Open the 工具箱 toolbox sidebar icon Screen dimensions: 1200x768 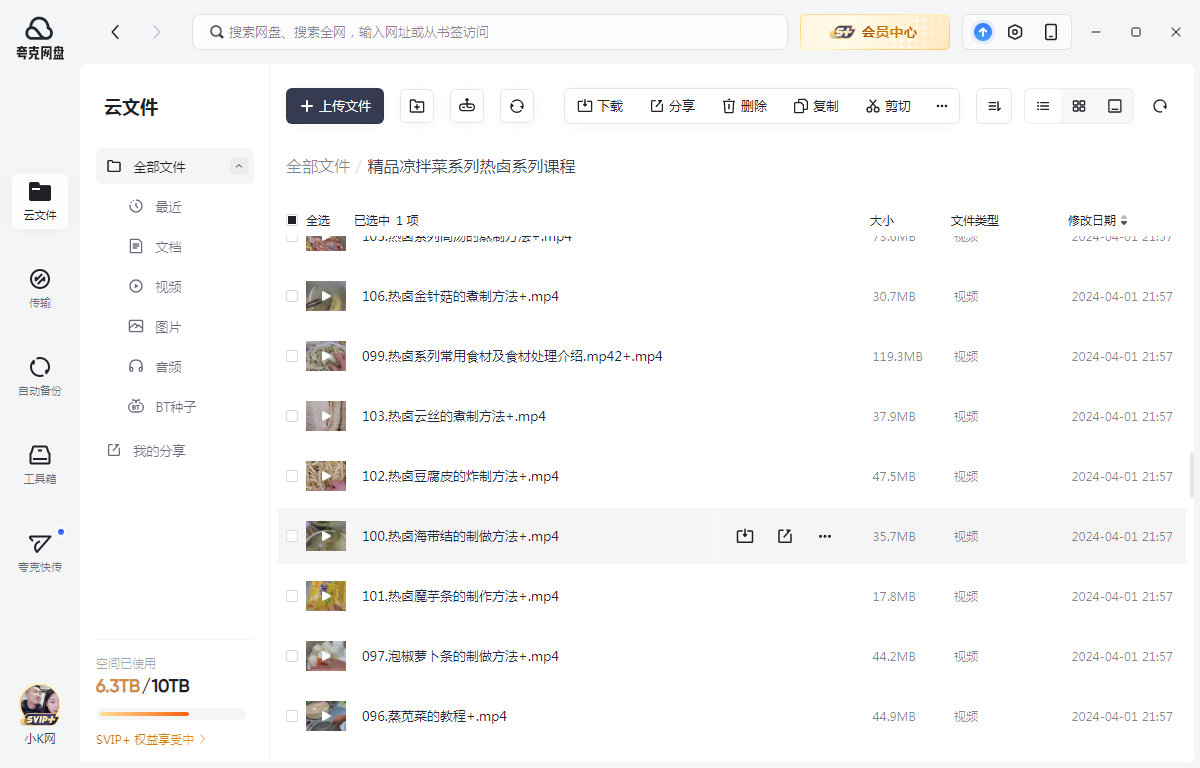[x=40, y=463]
